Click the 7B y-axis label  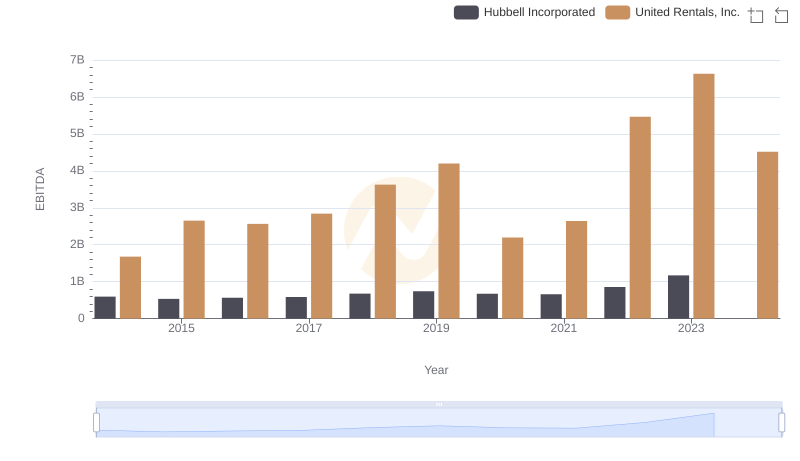point(77,60)
